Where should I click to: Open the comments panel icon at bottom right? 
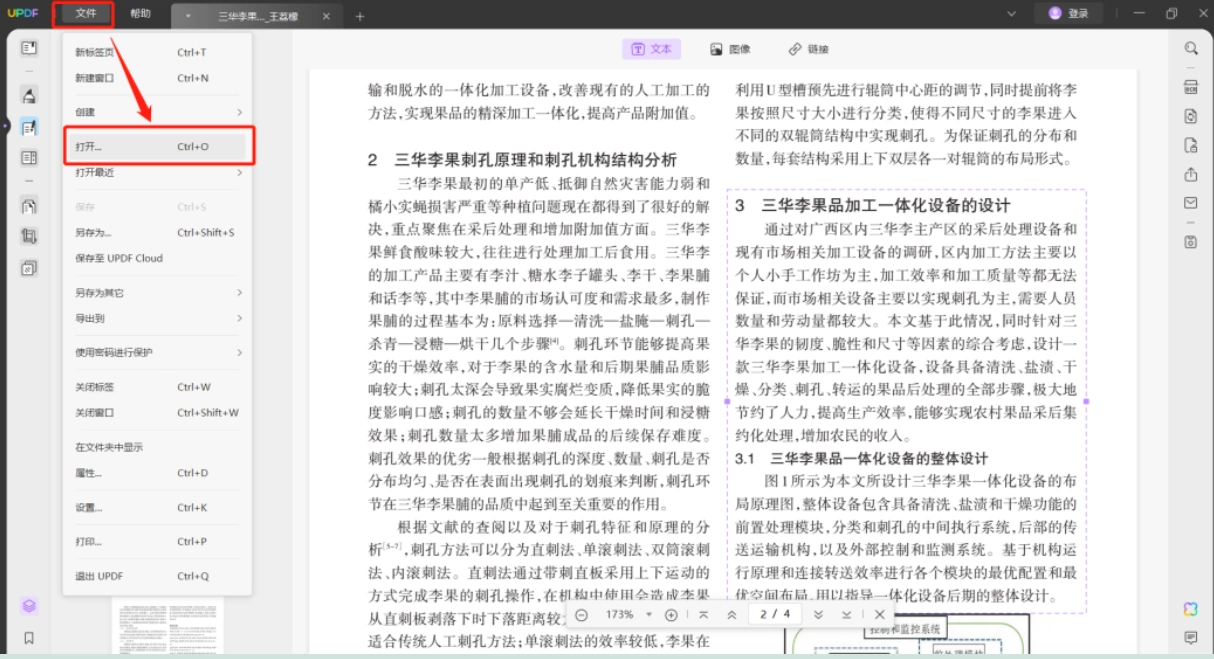tap(1190, 637)
